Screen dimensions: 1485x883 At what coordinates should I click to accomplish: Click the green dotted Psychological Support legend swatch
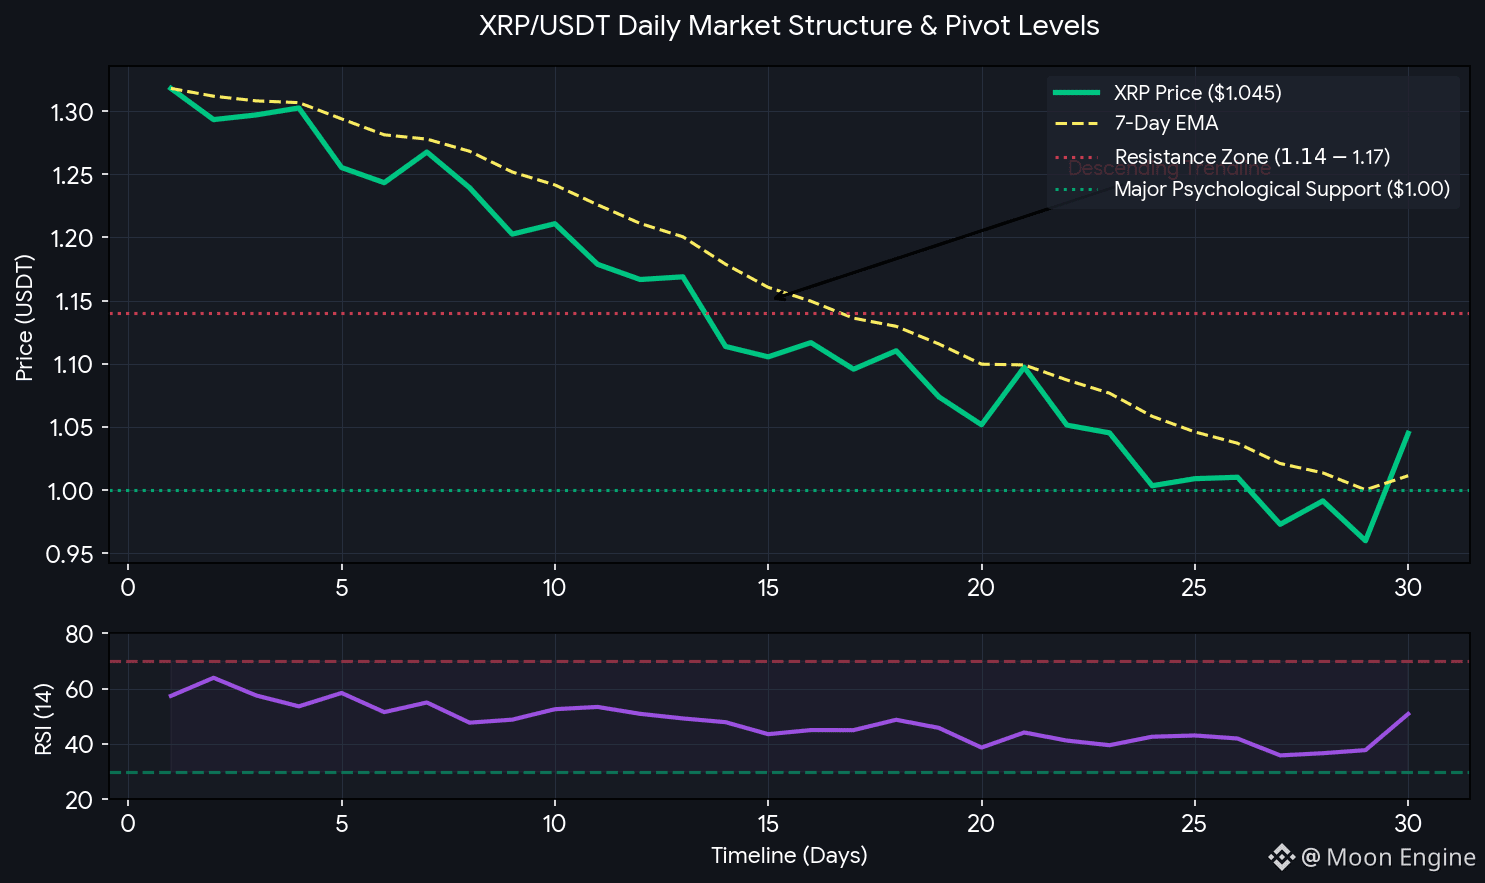point(1077,189)
